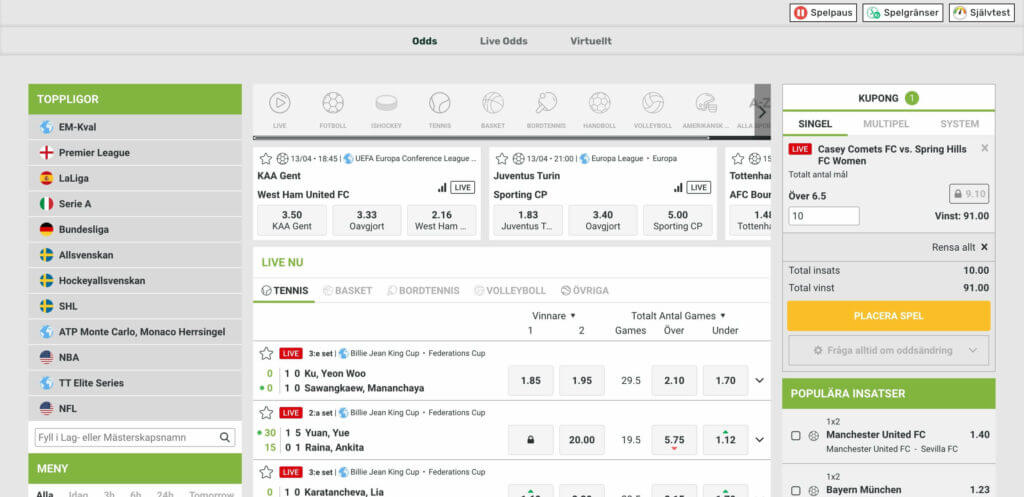Click the search magnifier icon in sidebar
Image resolution: width=1024 pixels, height=497 pixels.
pos(225,438)
